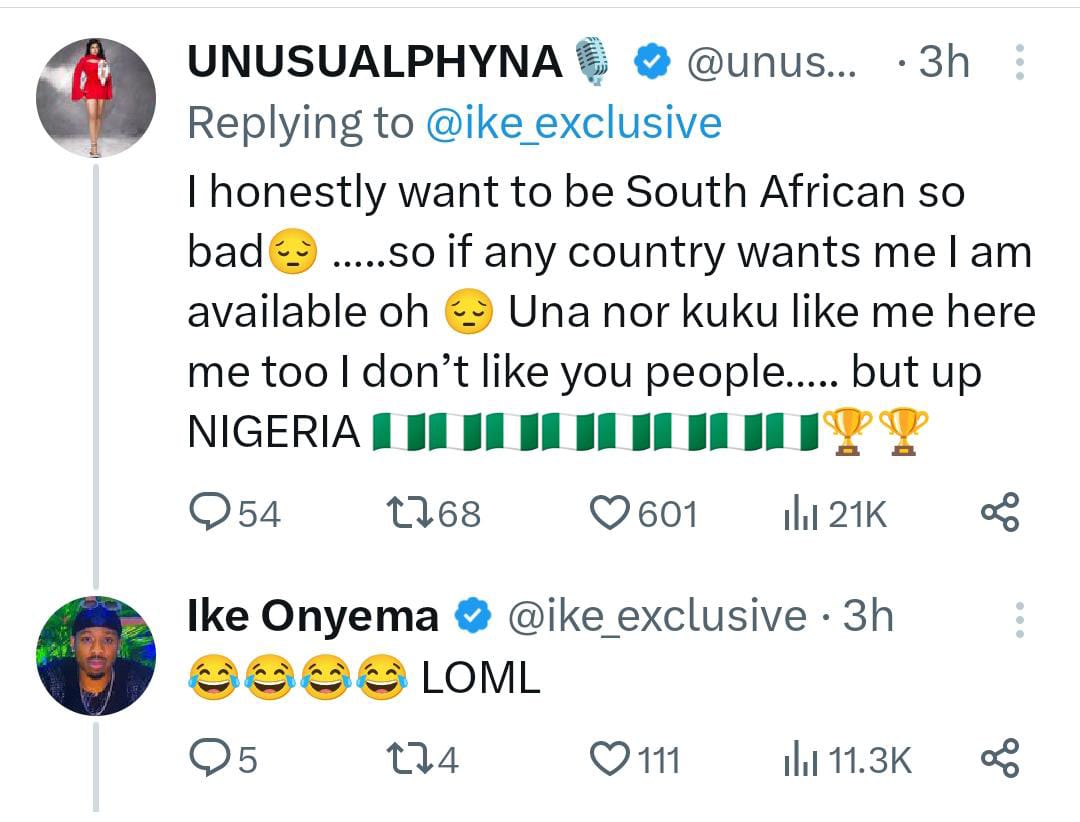
Task: Click the @ike_exclusive handle beside Ike Onyema
Action: [657, 616]
